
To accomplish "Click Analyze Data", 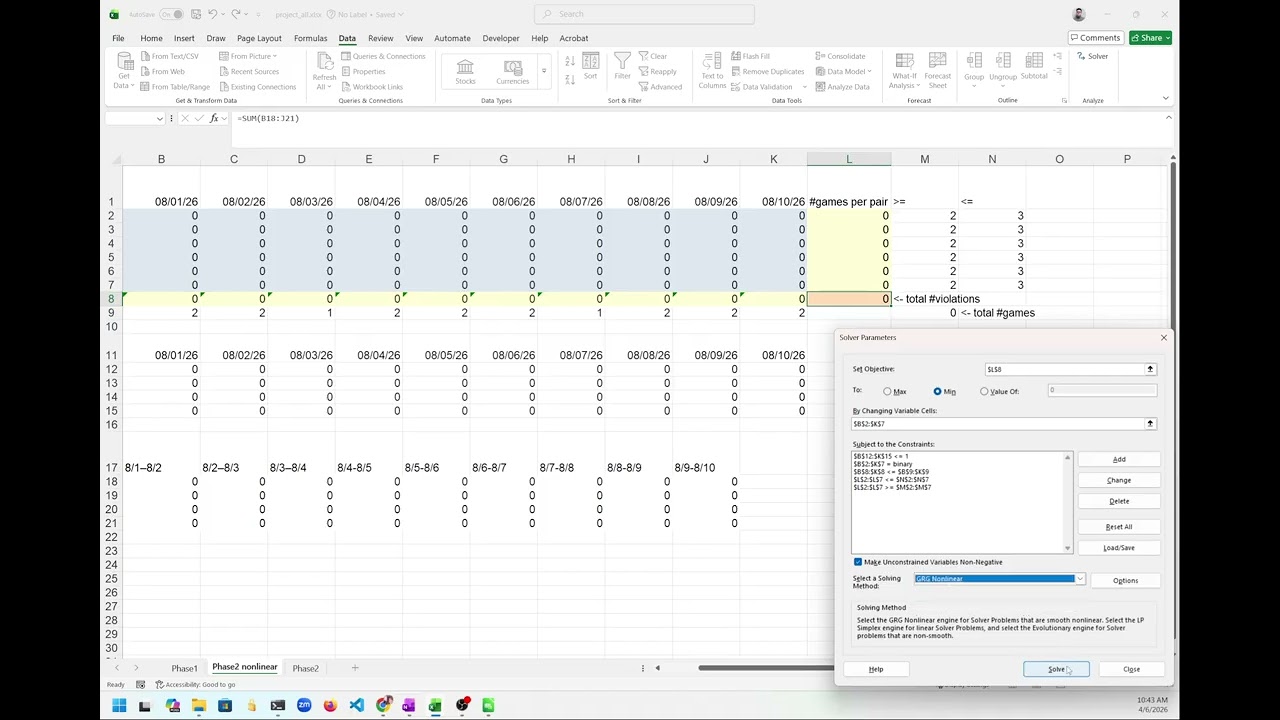I will click(x=842, y=86).
